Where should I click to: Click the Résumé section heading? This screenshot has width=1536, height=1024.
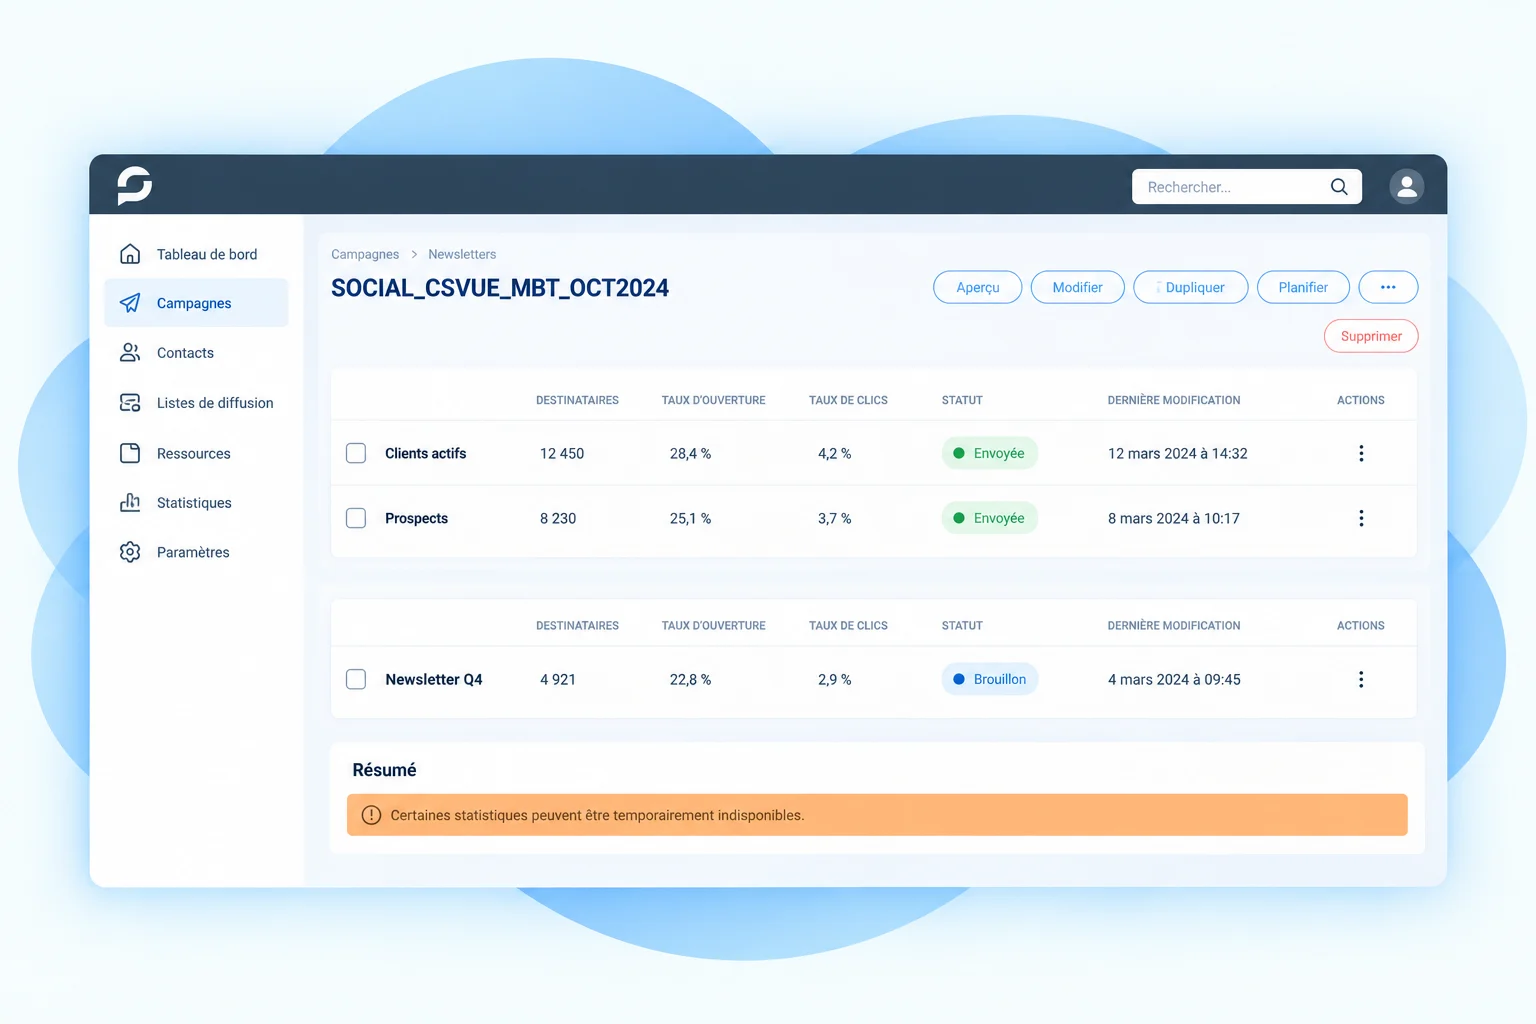pos(384,770)
